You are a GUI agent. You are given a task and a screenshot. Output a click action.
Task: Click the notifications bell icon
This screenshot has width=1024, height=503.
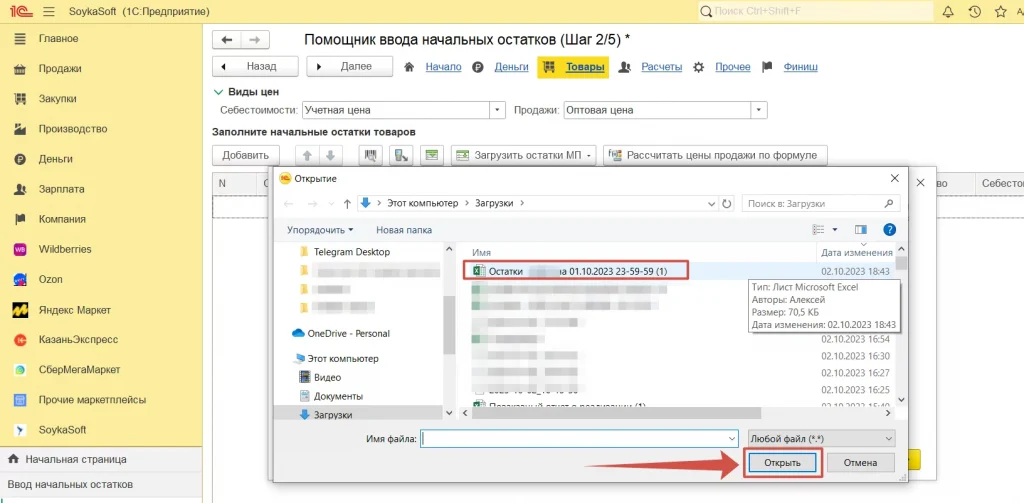947,12
